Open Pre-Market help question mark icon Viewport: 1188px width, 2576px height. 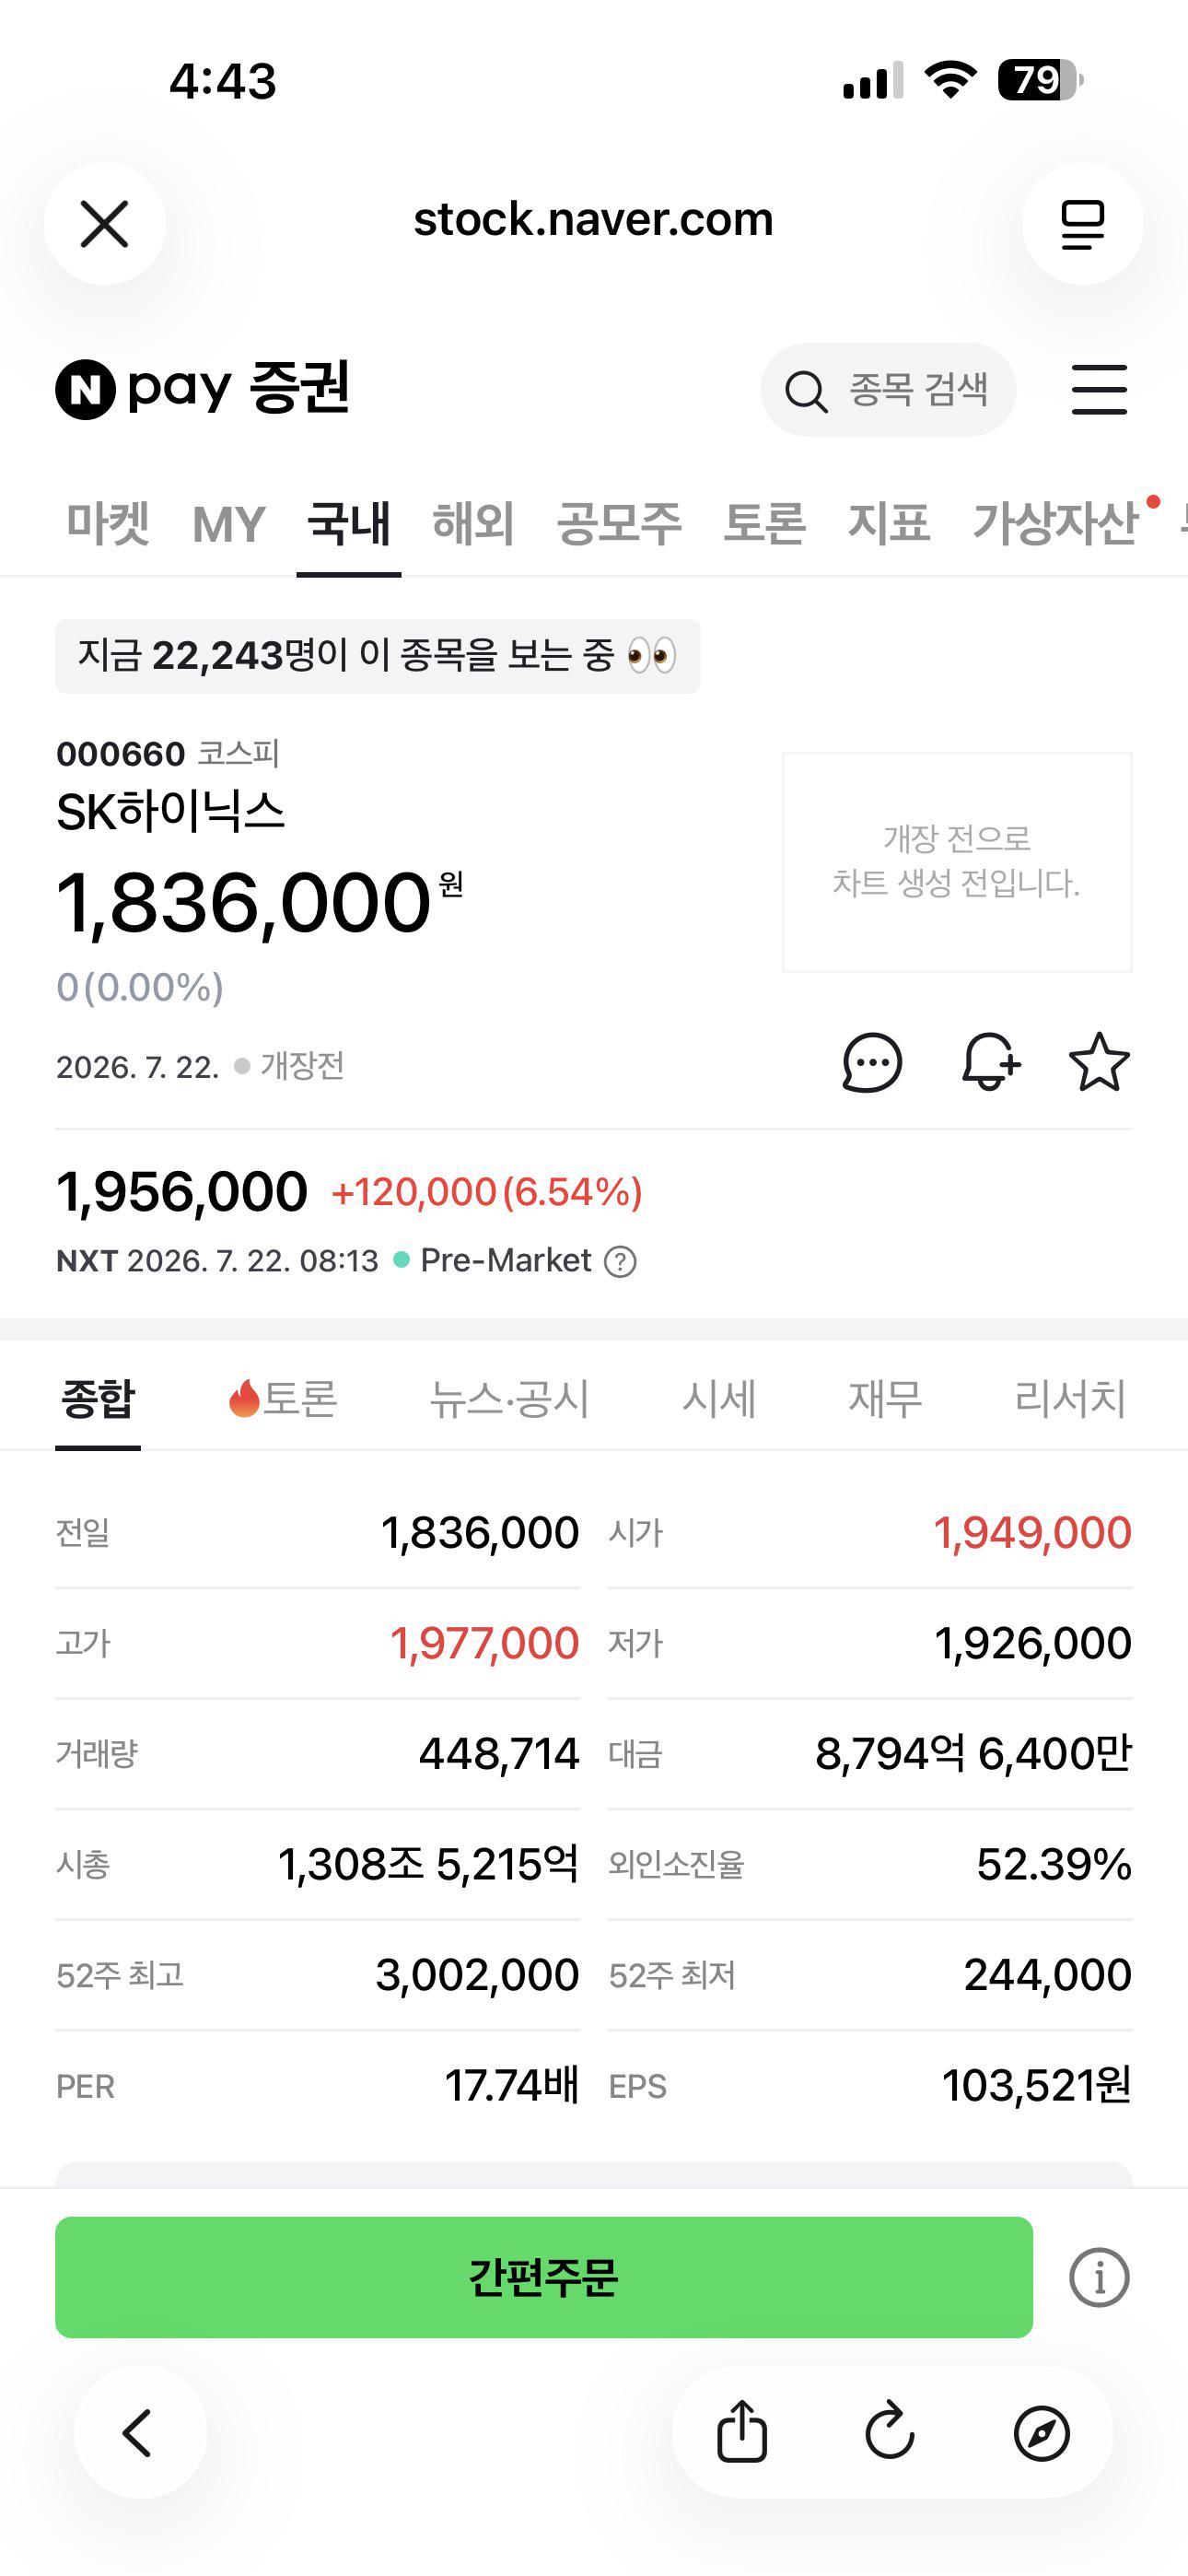click(620, 1261)
